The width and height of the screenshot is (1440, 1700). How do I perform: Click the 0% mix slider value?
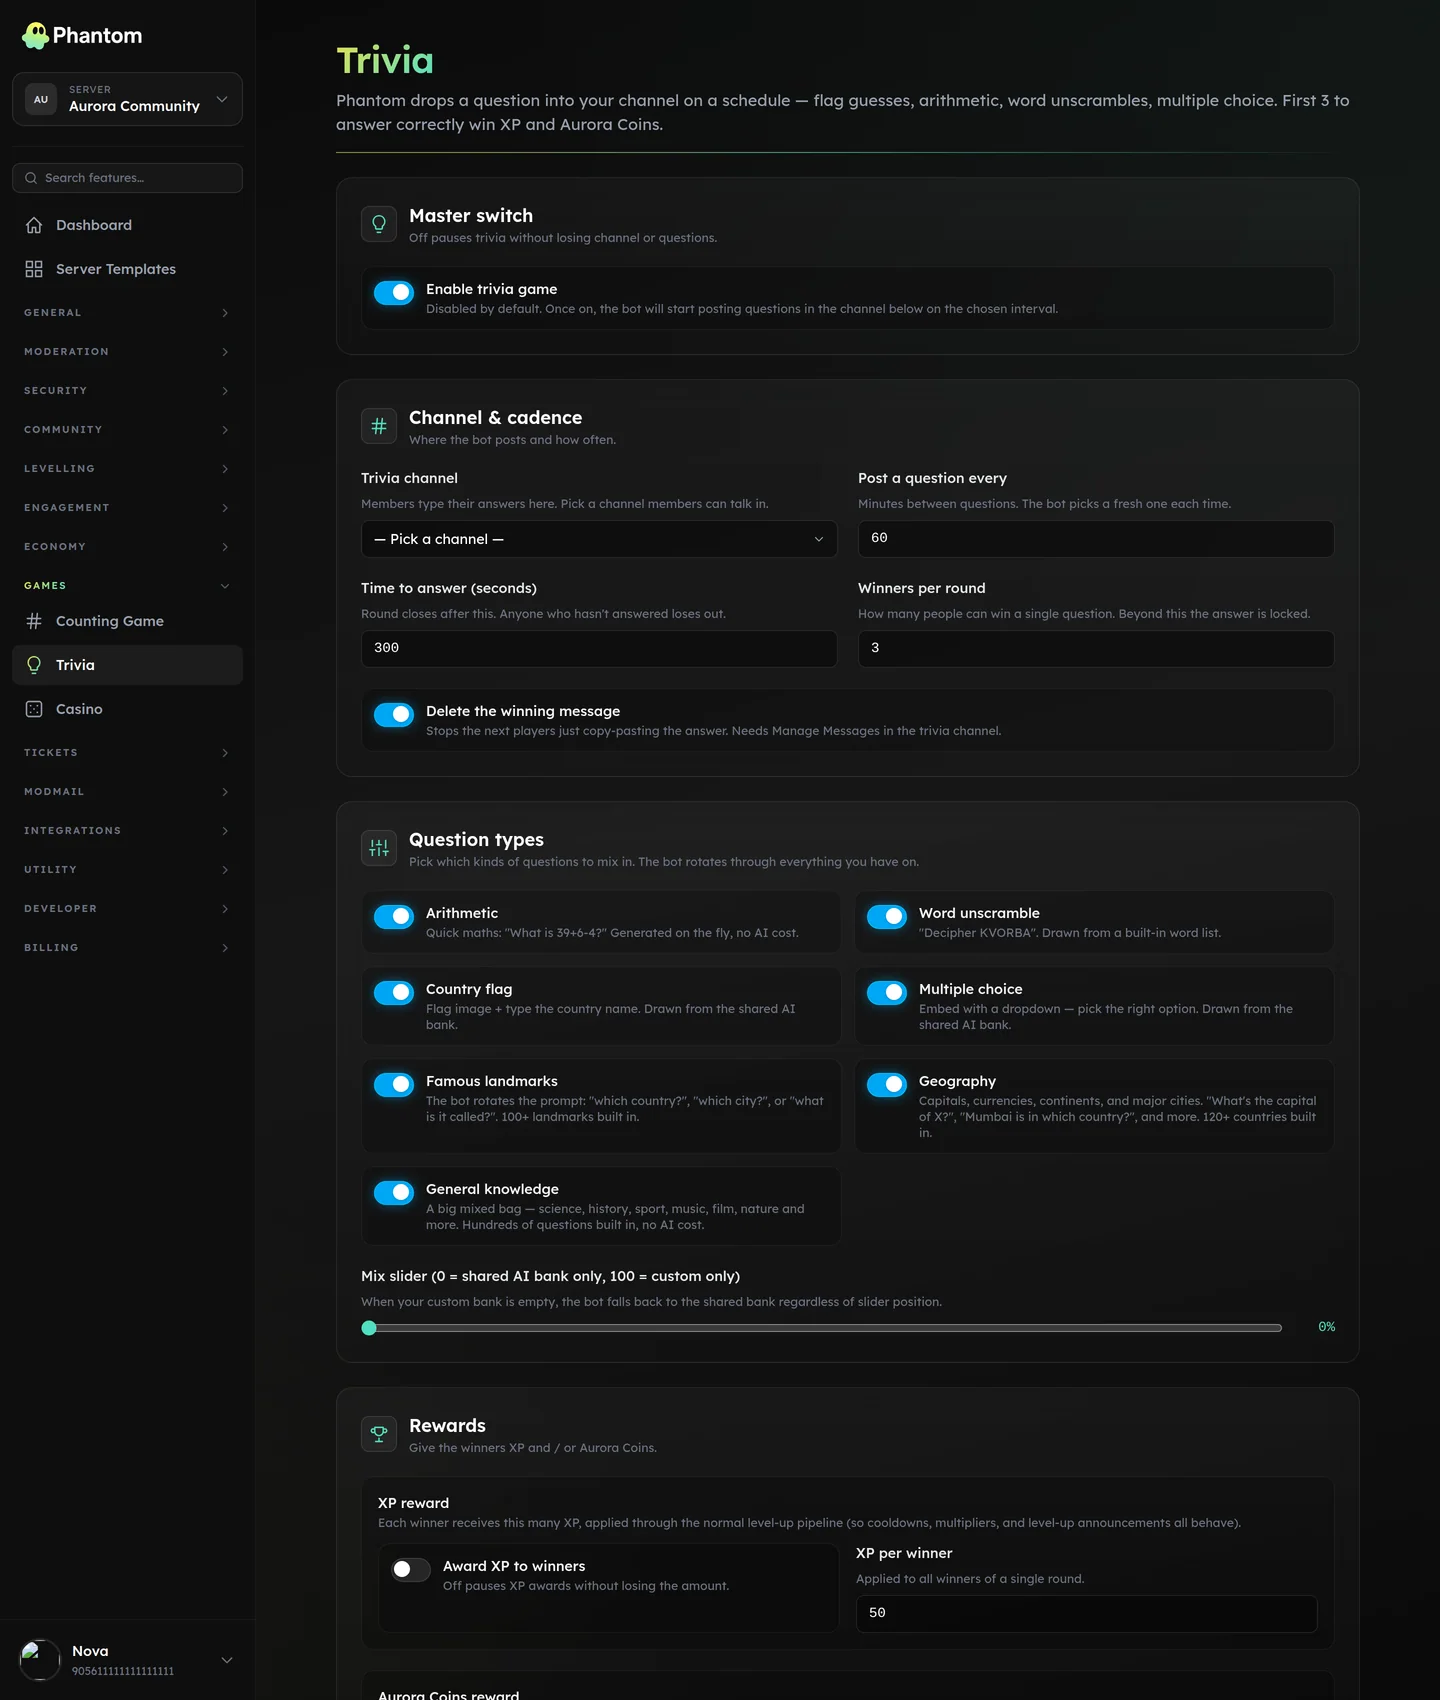[1326, 1327]
